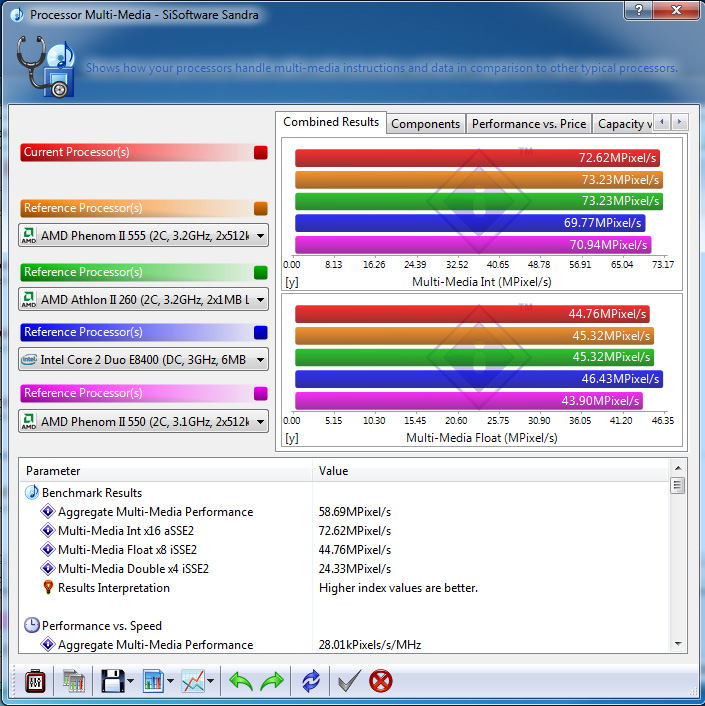Screen dimensions: 705x706
Task: Click the Multi-Media Int (MPixel/s) chart title
Action: [482, 282]
